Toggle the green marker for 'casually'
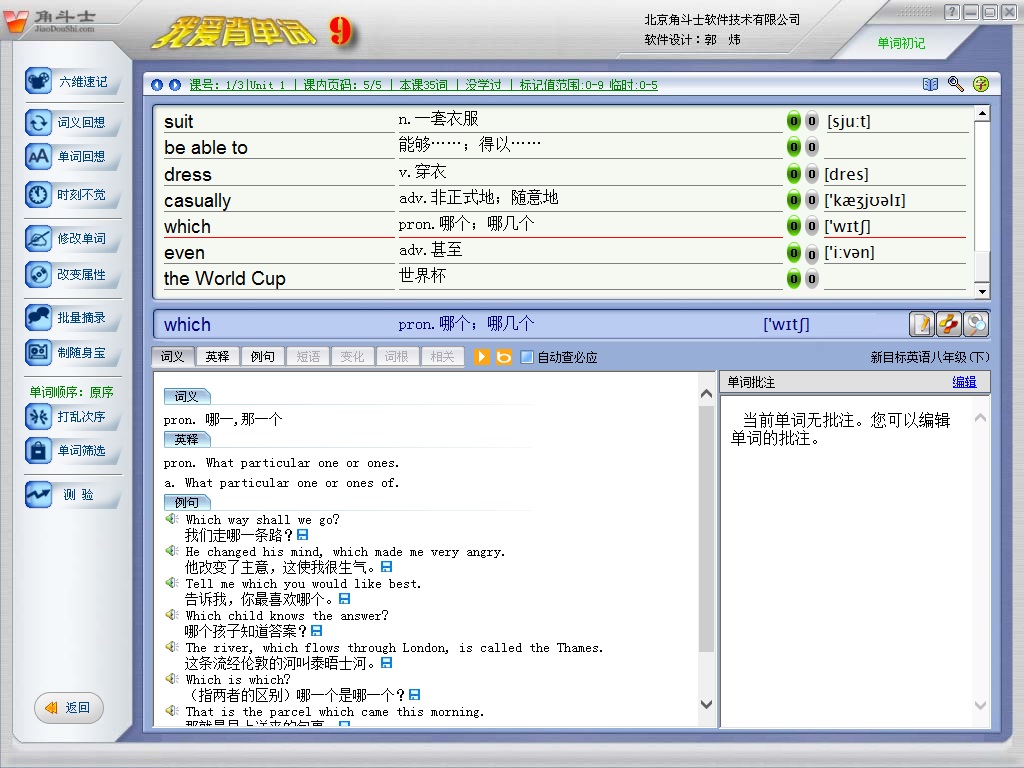This screenshot has width=1024, height=768. click(793, 200)
